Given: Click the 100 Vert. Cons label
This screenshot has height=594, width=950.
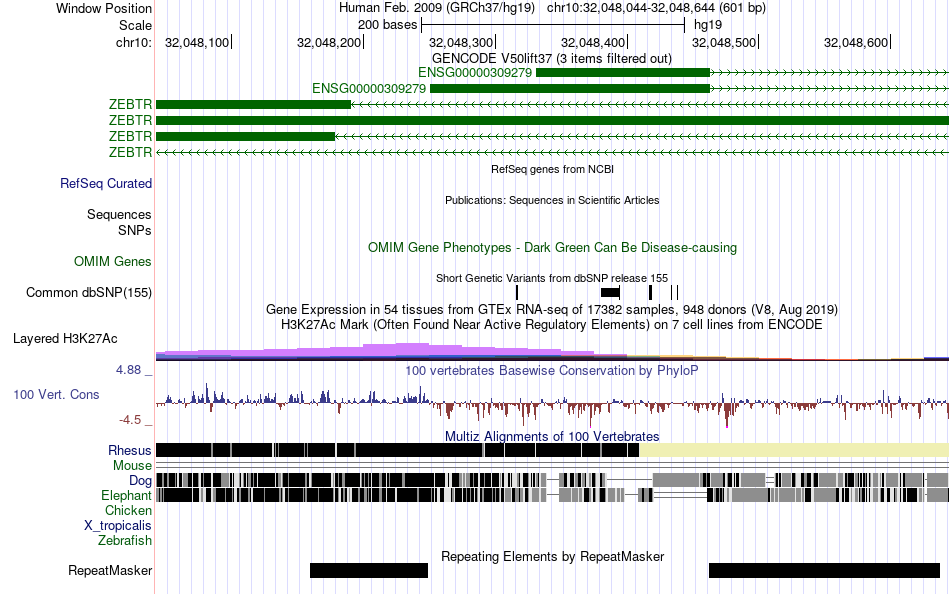Looking at the screenshot, I should (x=56, y=395).
